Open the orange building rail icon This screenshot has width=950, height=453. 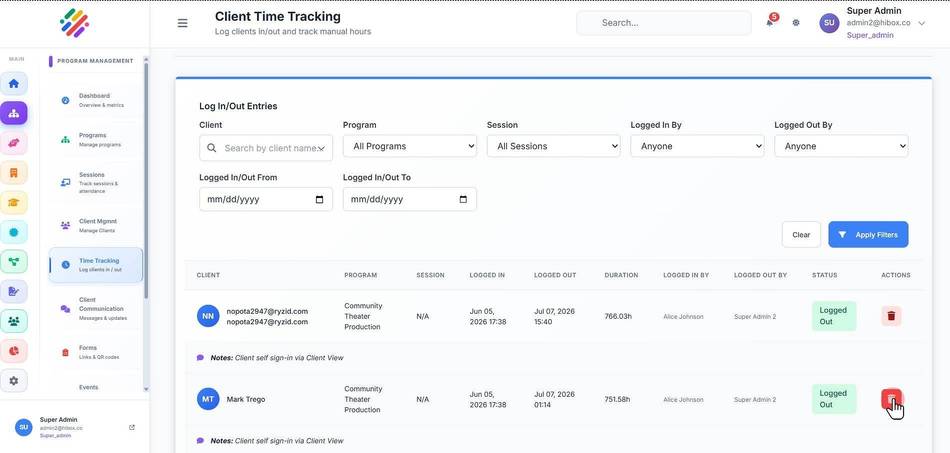click(x=14, y=173)
